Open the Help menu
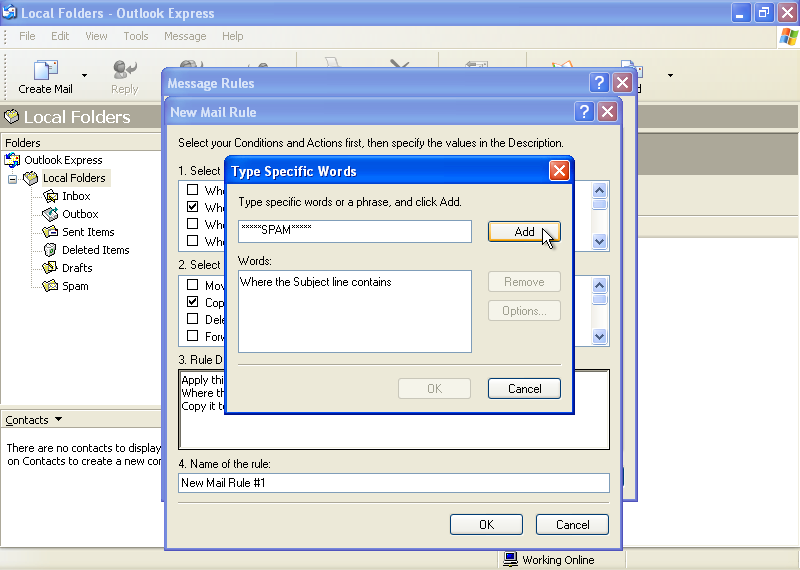Screen dimensions: 800x570 click(233, 36)
